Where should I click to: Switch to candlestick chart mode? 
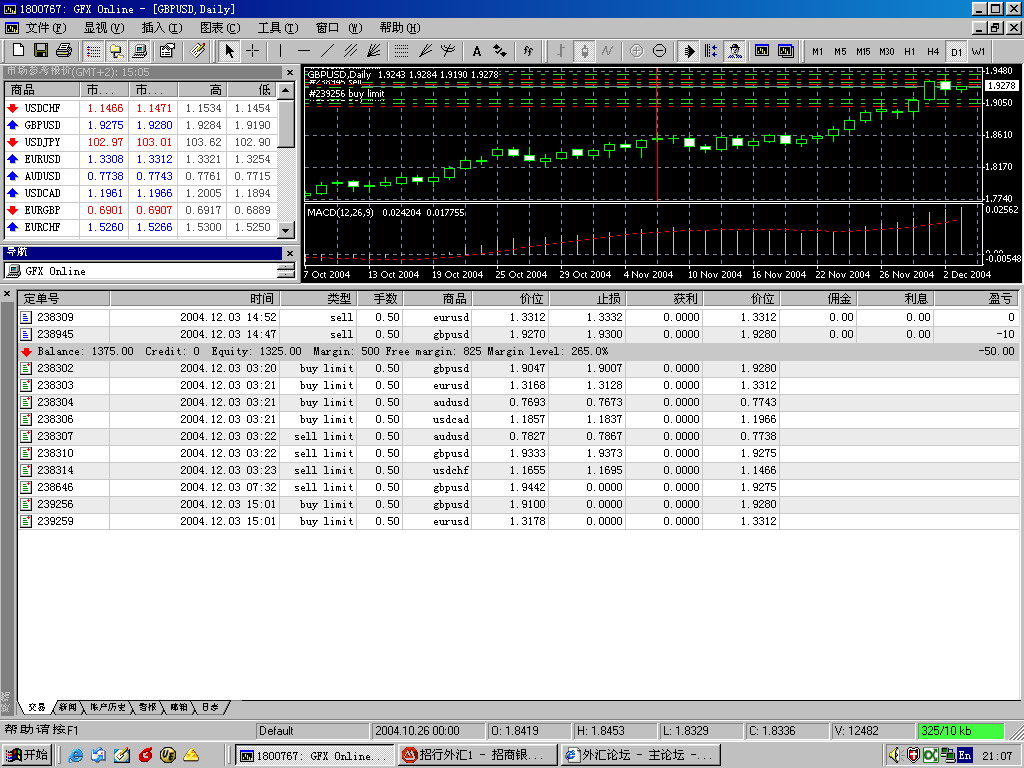(584, 50)
